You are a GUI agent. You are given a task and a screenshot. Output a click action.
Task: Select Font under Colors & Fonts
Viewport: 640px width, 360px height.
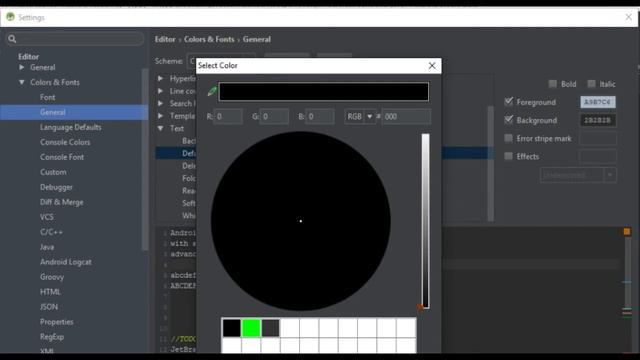(47, 97)
